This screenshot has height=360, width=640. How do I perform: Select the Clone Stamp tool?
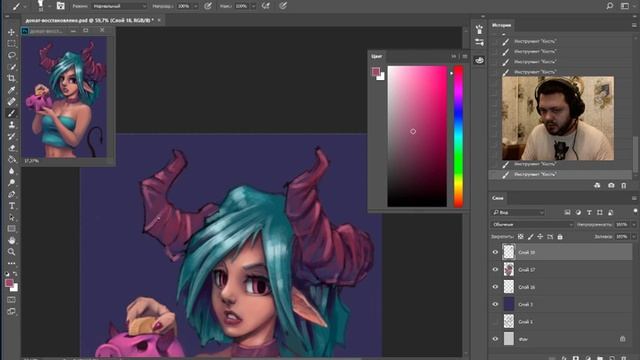coord(11,124)
